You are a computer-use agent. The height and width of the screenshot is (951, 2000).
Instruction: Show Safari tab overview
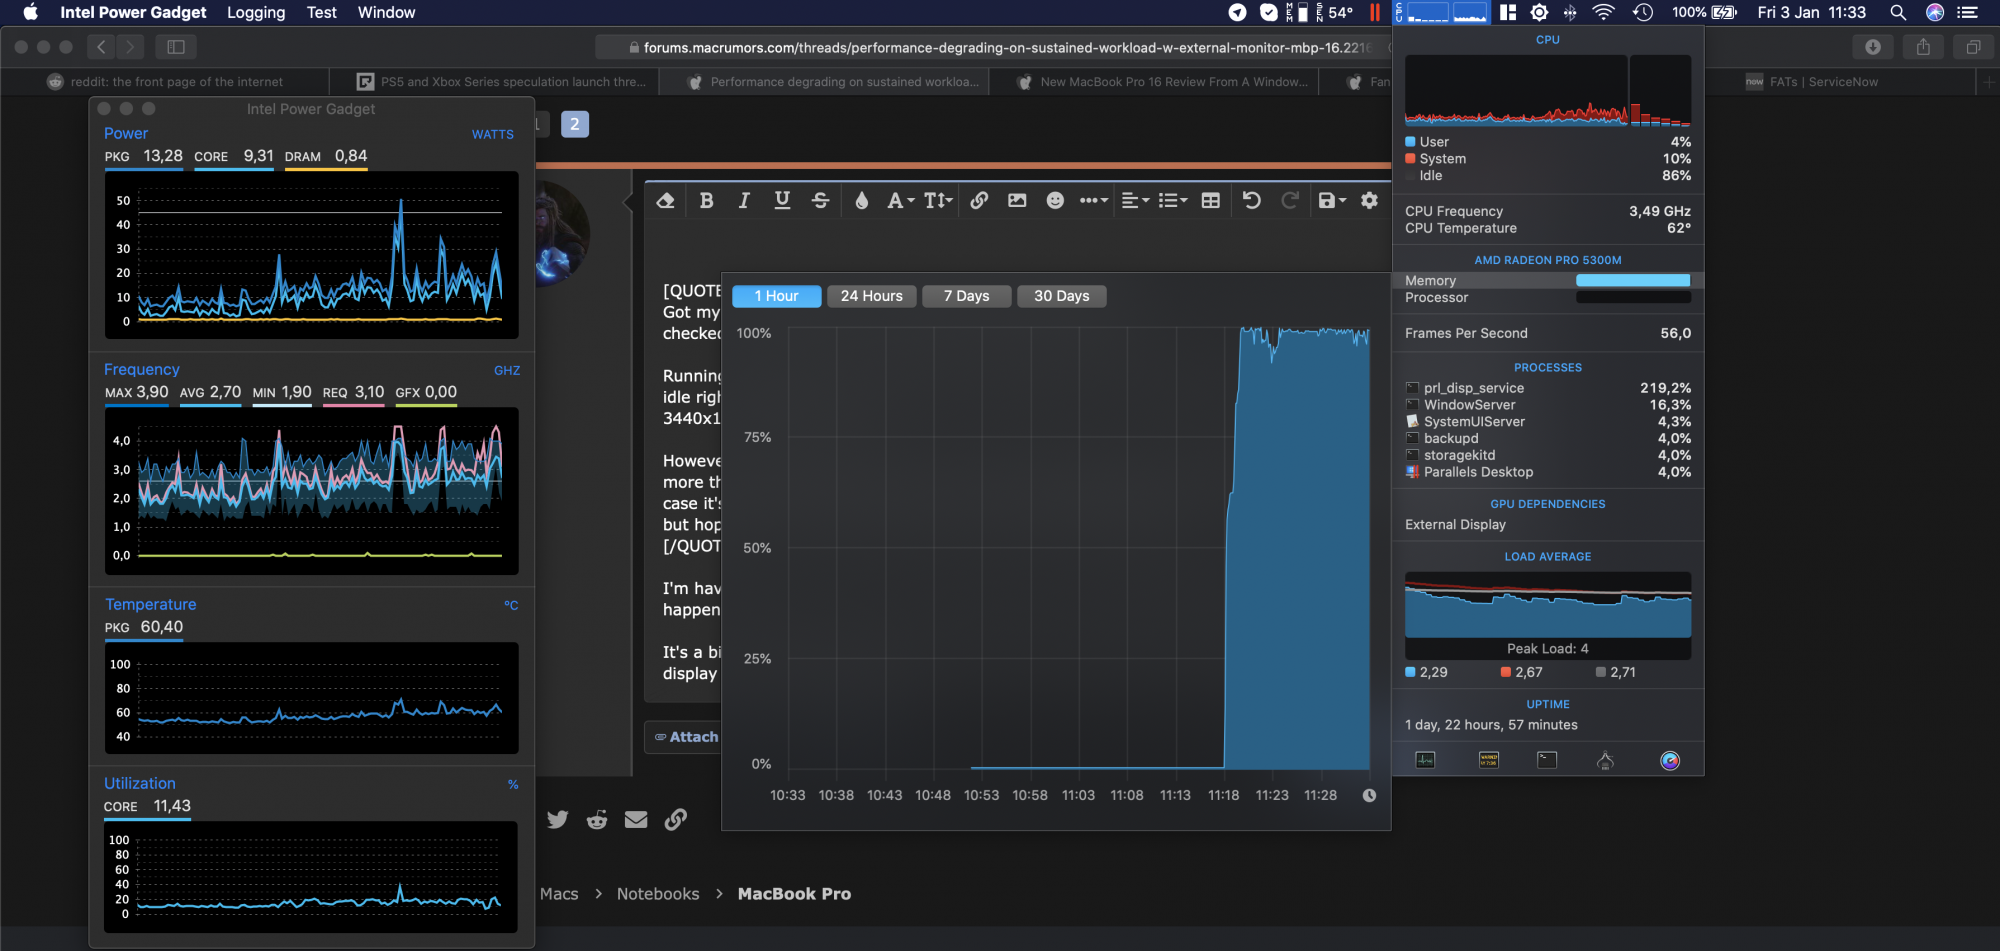pyautogui.click(x=1973, y=47)
